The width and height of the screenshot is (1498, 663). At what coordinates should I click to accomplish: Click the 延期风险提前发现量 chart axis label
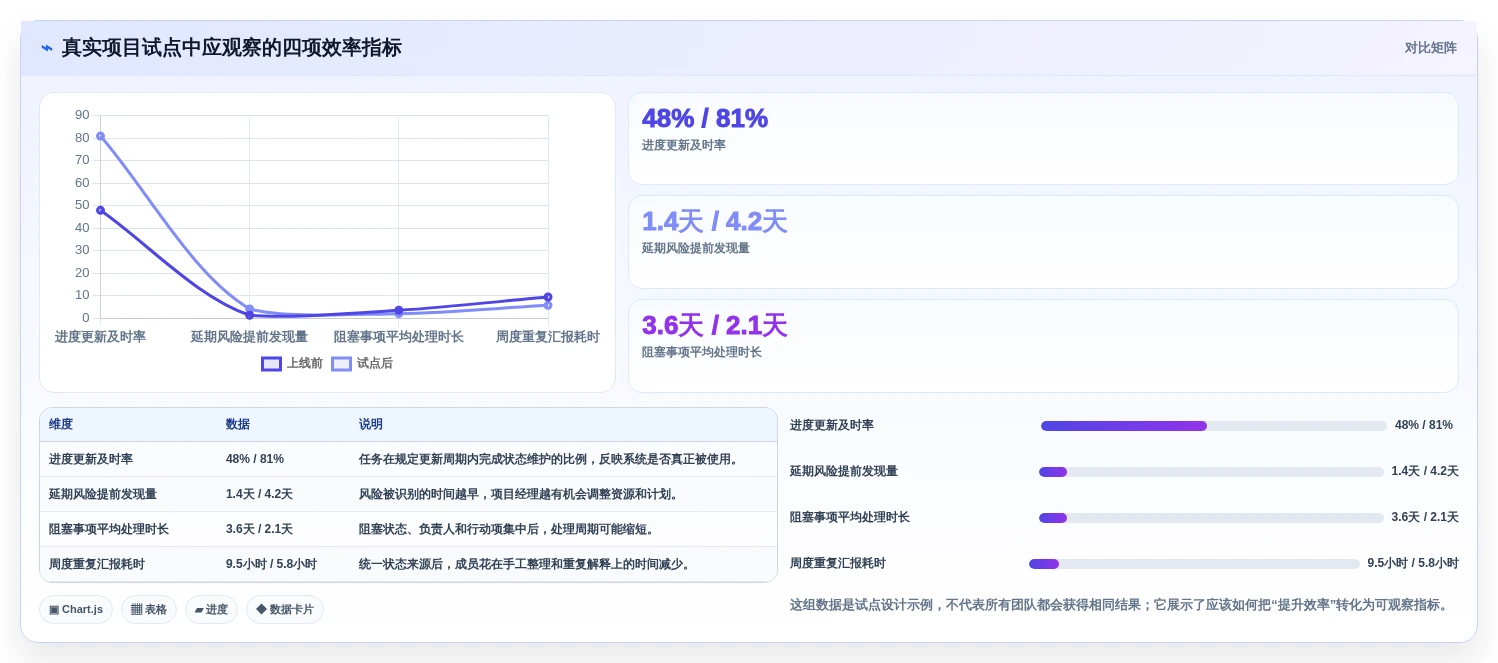click(x=249, y=337)
